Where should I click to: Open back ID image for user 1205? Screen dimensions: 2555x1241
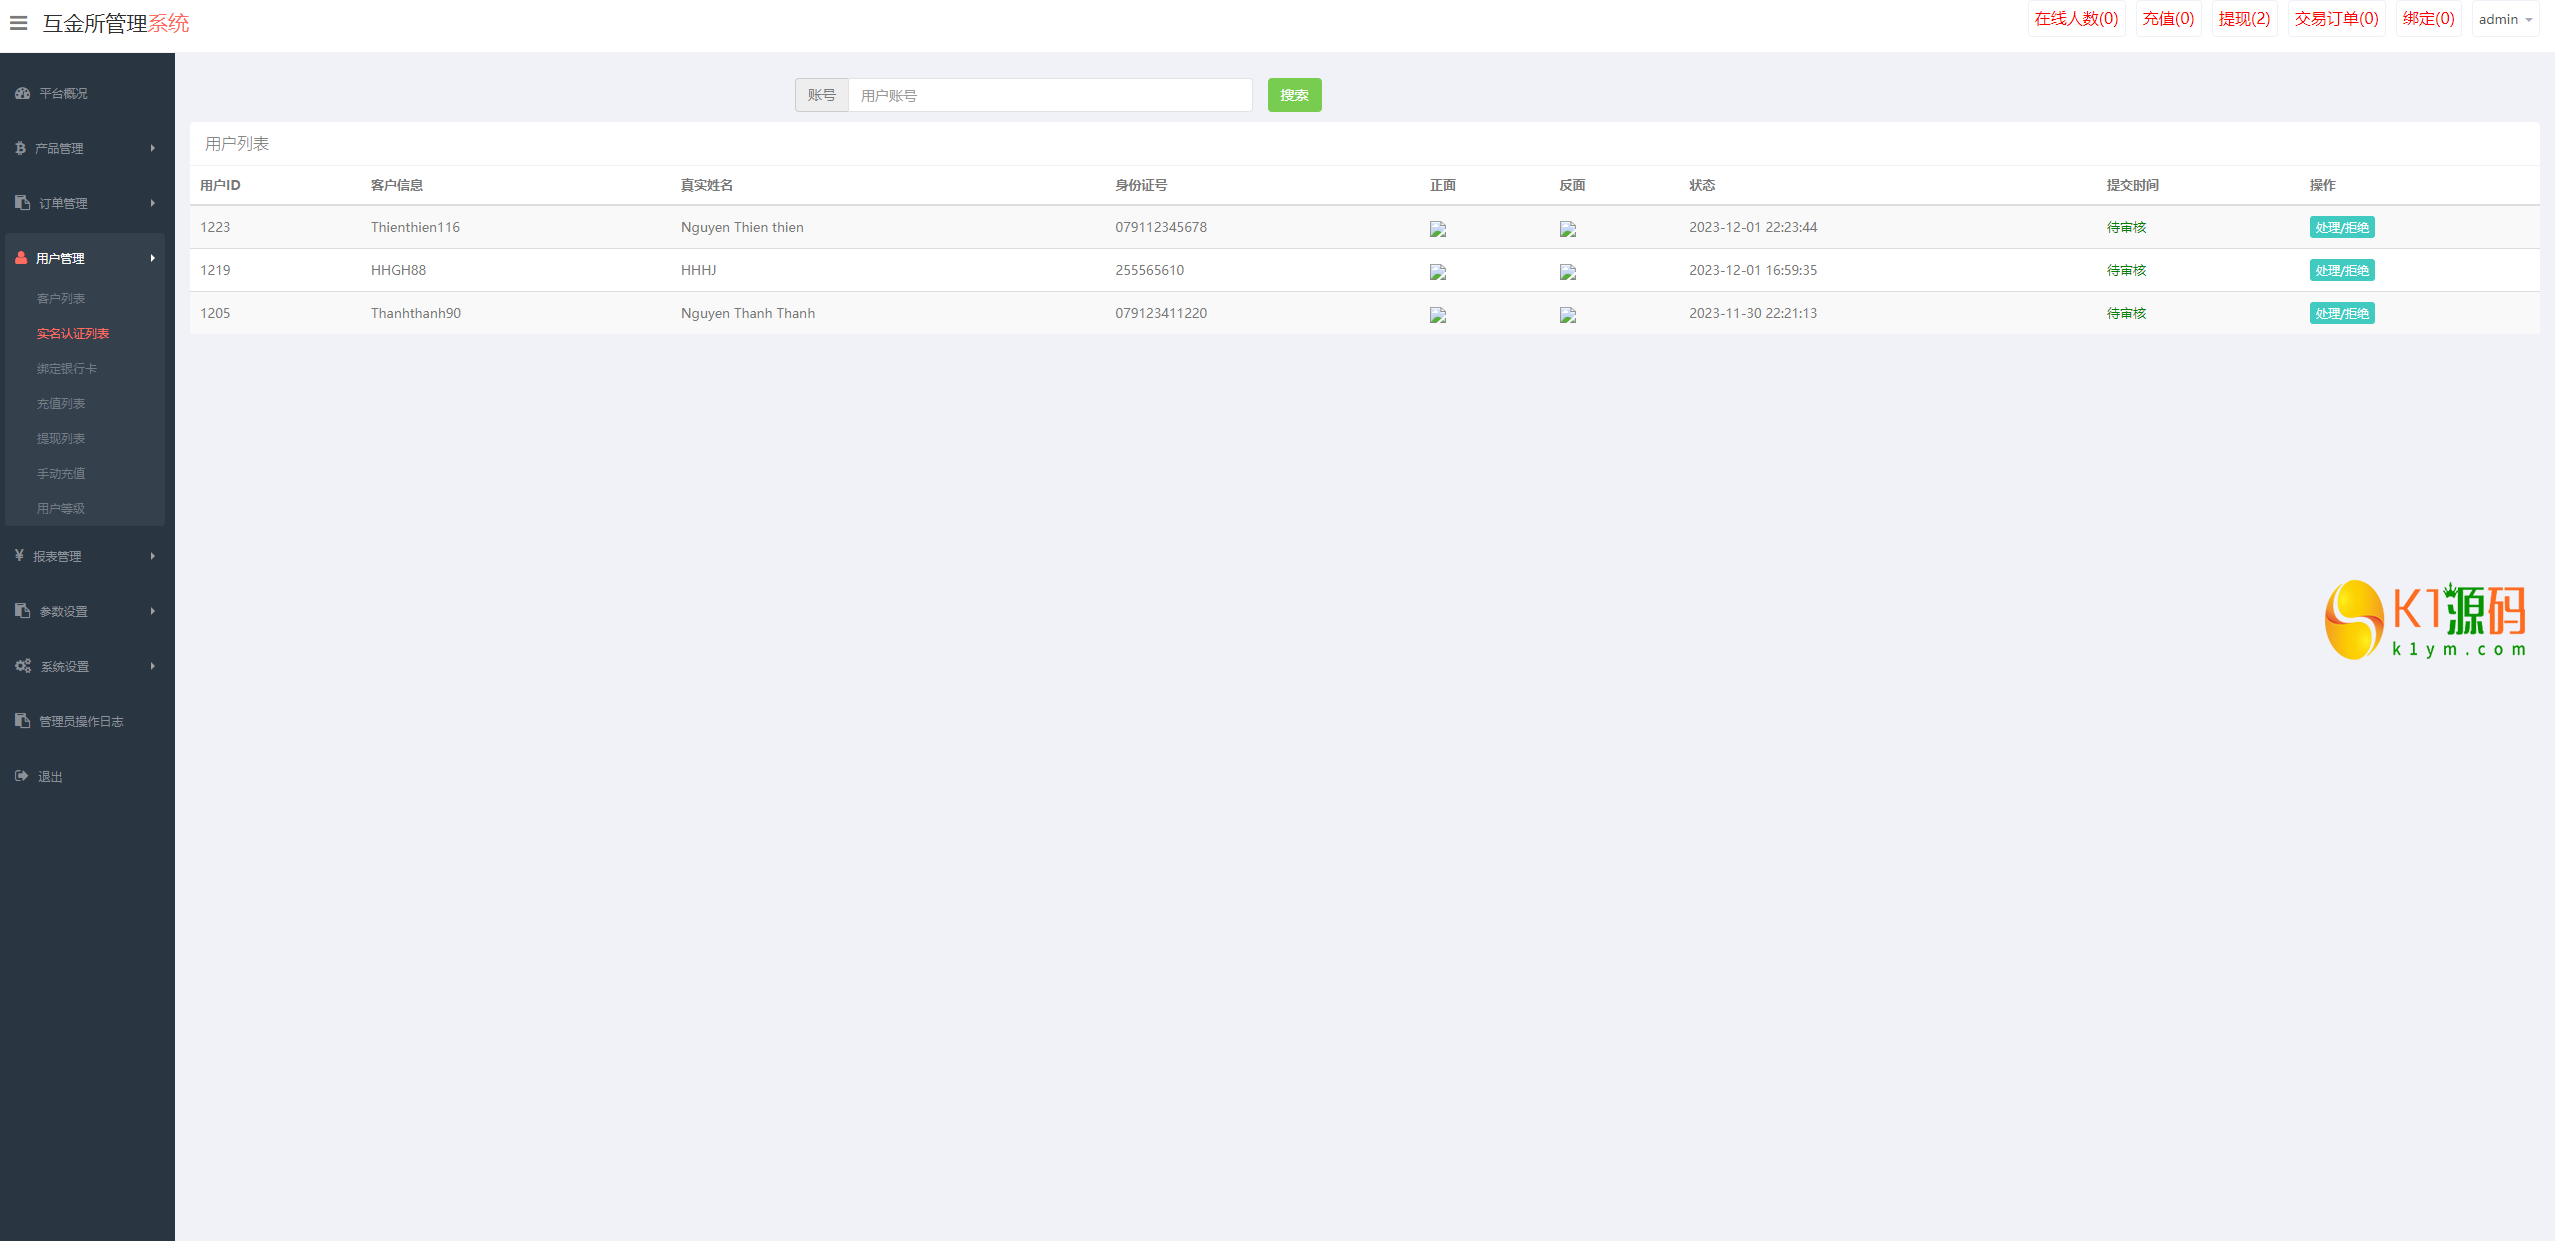1568,315
